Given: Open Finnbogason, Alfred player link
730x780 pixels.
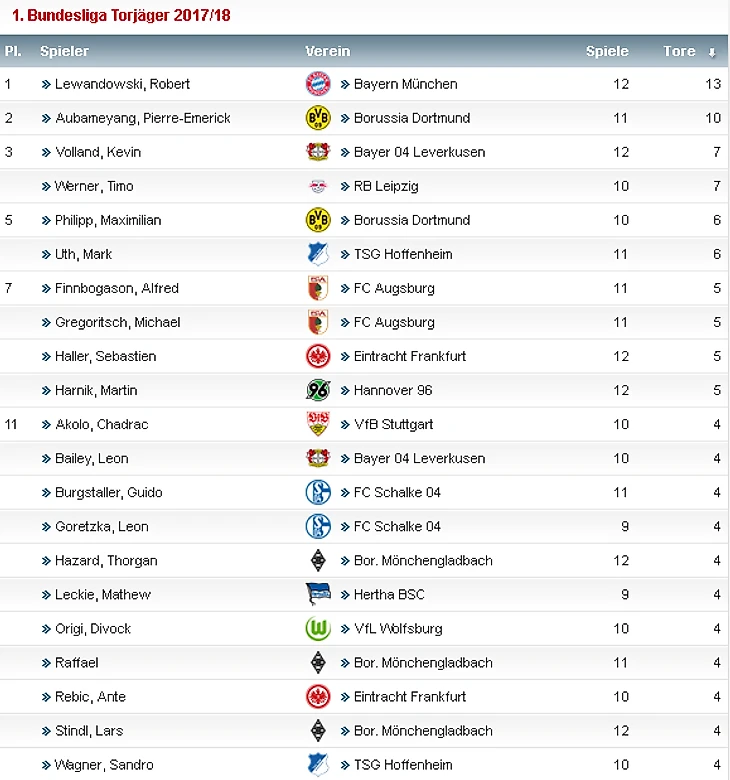Looking at the screenshot, I should click(x=117, y=289).
